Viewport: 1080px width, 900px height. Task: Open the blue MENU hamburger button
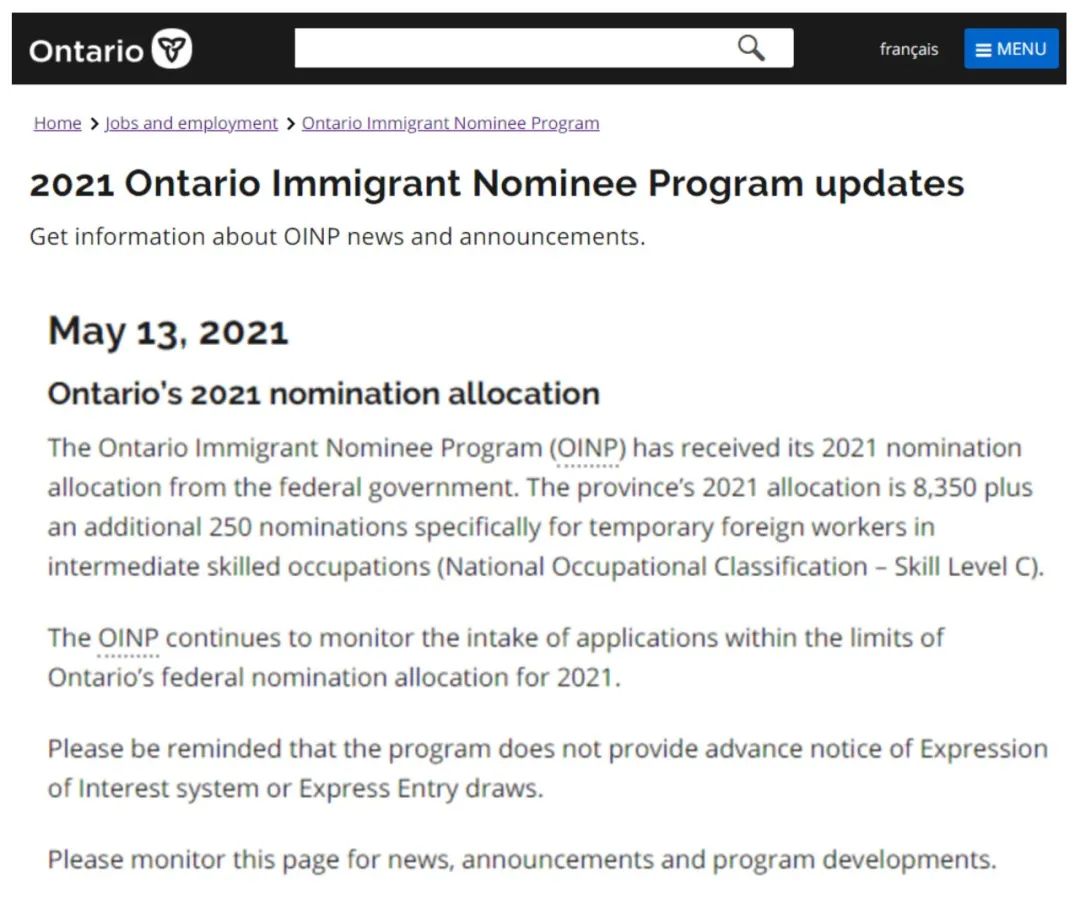pyautogui.click(x=1010, y=49)
